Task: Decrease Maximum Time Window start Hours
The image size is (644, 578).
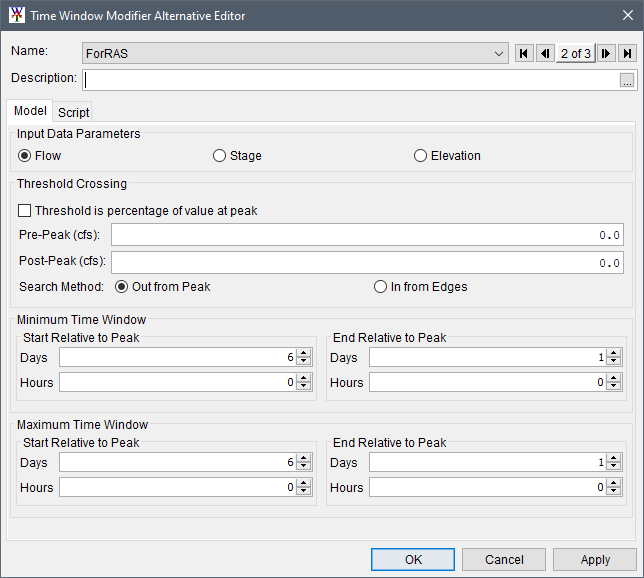Action: [303, 492]
